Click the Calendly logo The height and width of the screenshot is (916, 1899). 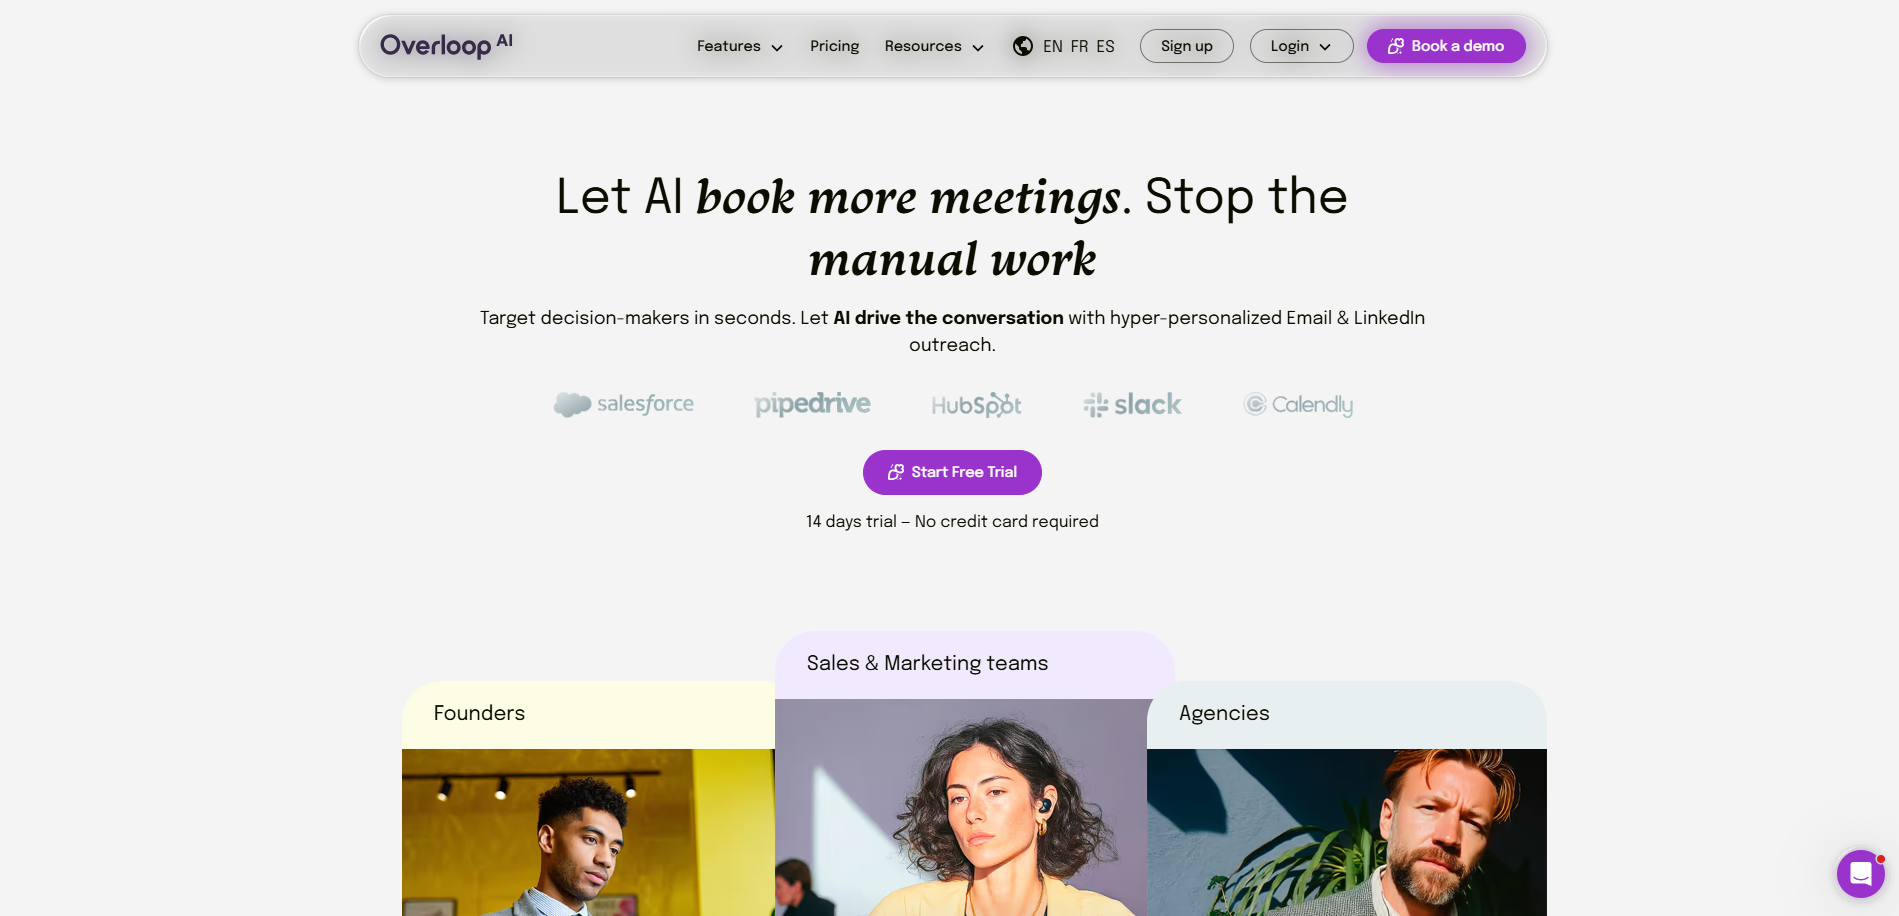tap(1298, 404)
